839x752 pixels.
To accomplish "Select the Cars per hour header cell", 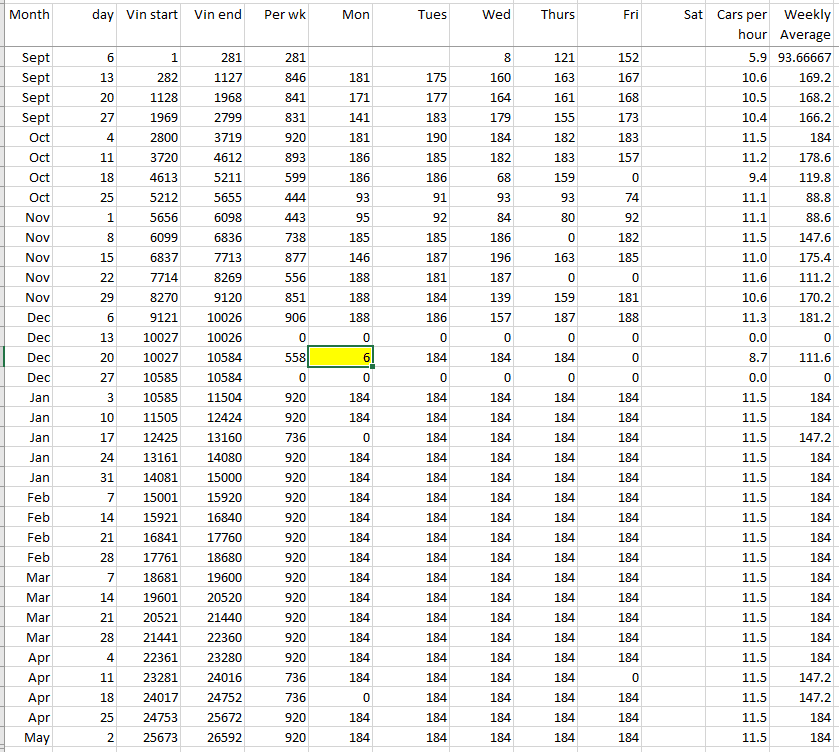I will tap(741, 24).
